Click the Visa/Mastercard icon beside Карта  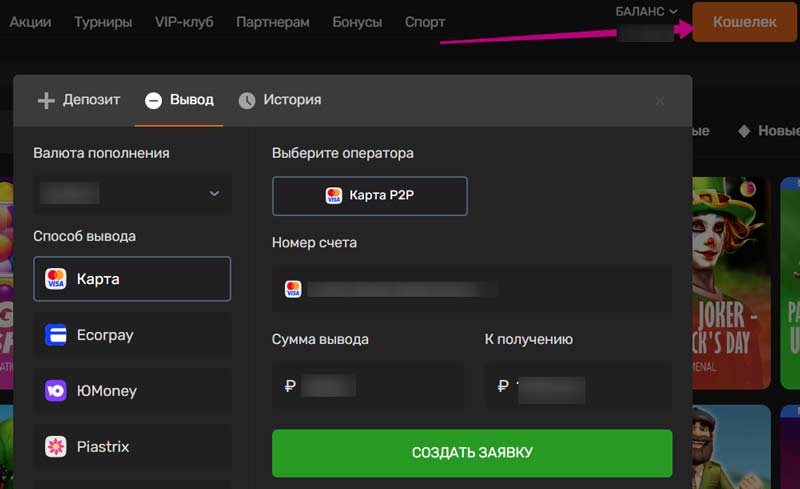(x=56, y=279)
